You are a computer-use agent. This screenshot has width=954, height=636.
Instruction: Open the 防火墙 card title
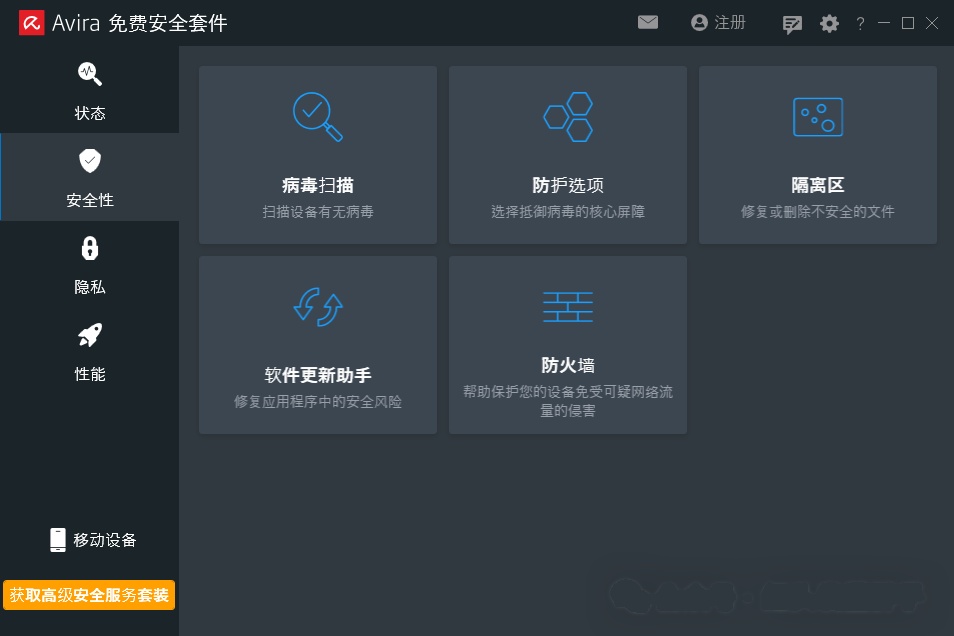pos(568,365)
